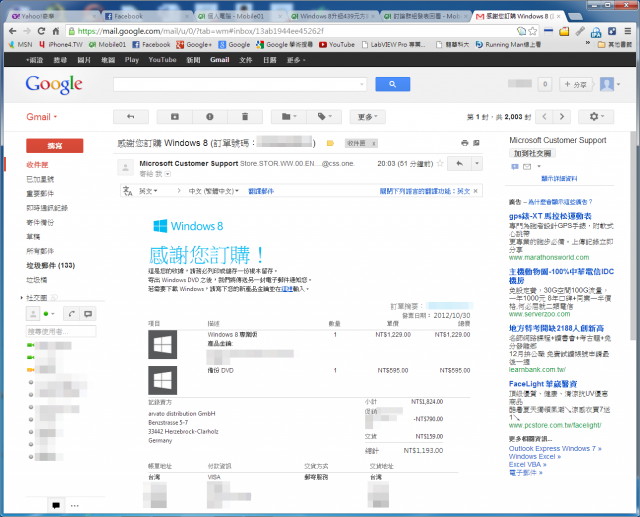Open the account profile picture menu
This screenshot has width=640, height=517.
[x=610, y=84]
